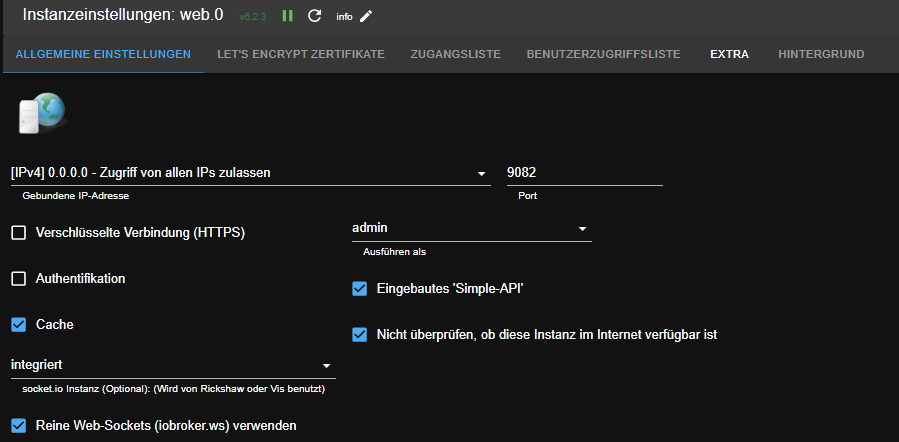Click the pencil edit icon
Viewport: 899px width, 442px height.
point(366,16)
